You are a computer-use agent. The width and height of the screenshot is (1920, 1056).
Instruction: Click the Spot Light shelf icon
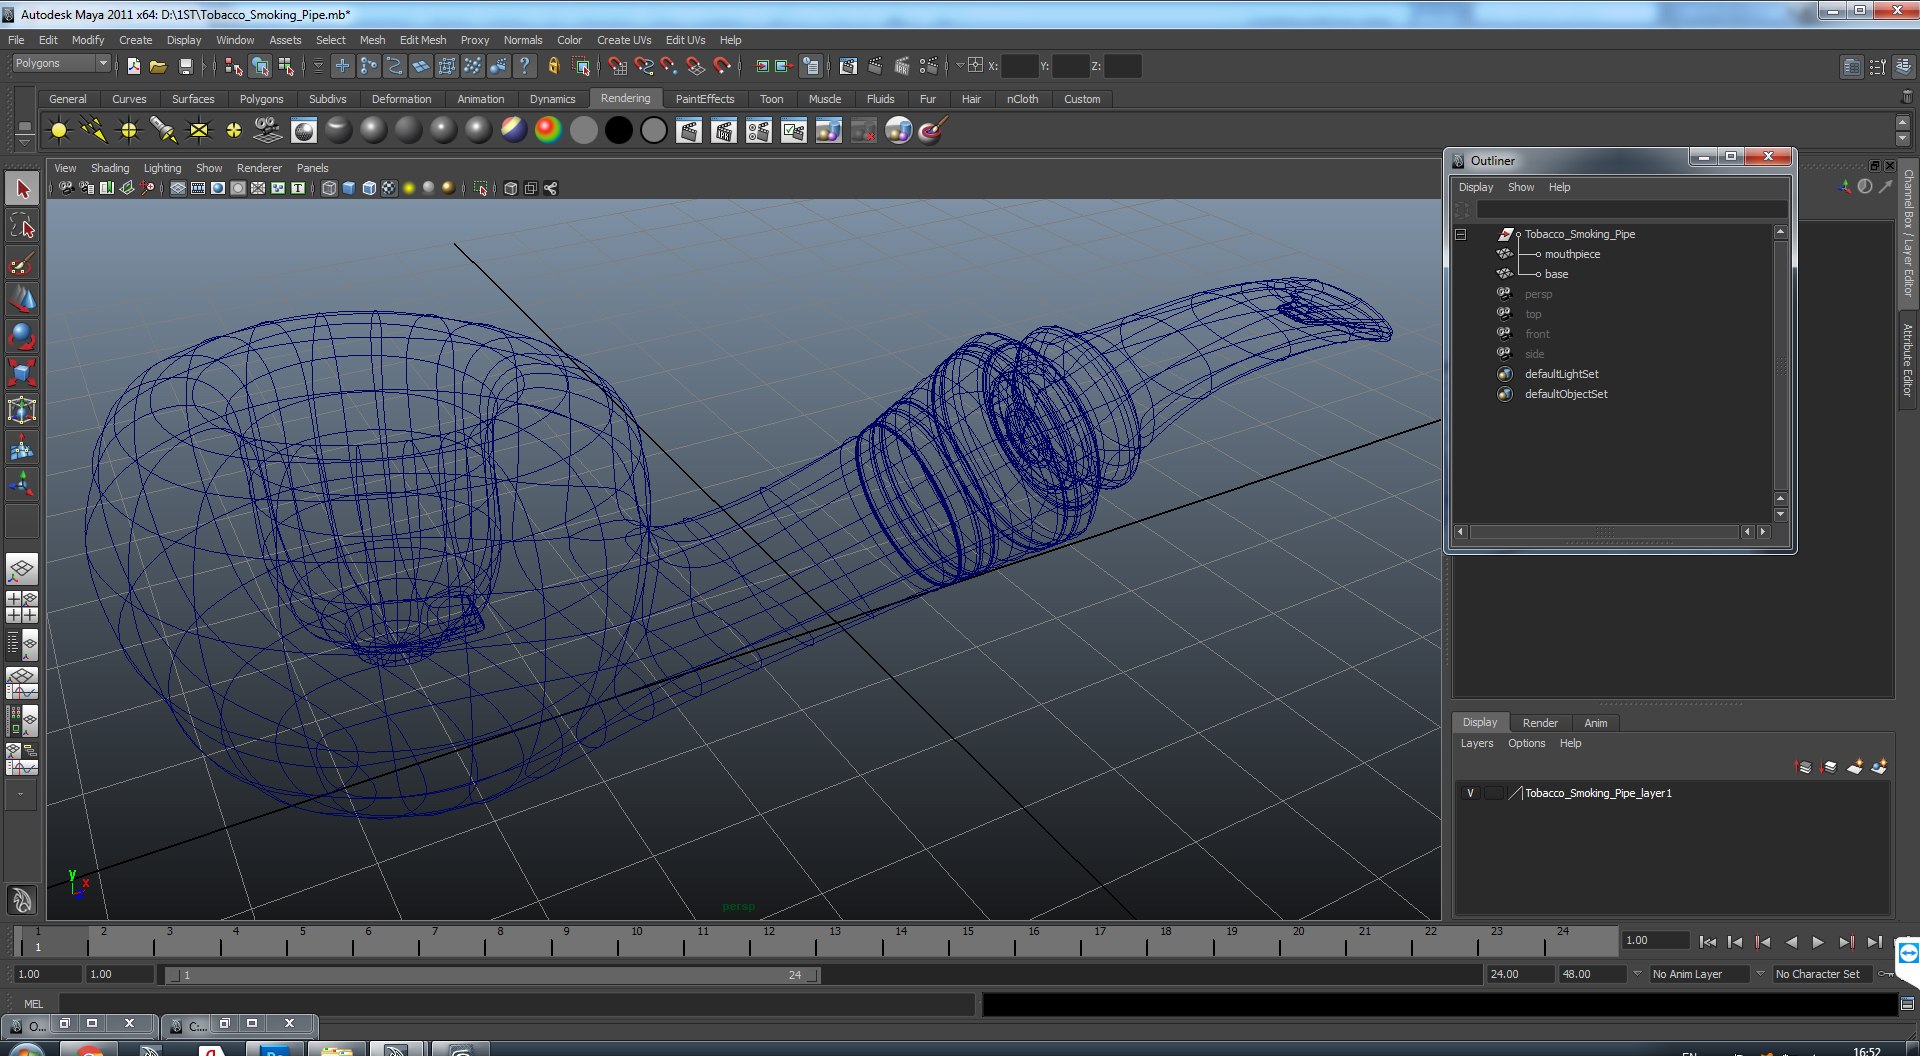tap(164, 131)
